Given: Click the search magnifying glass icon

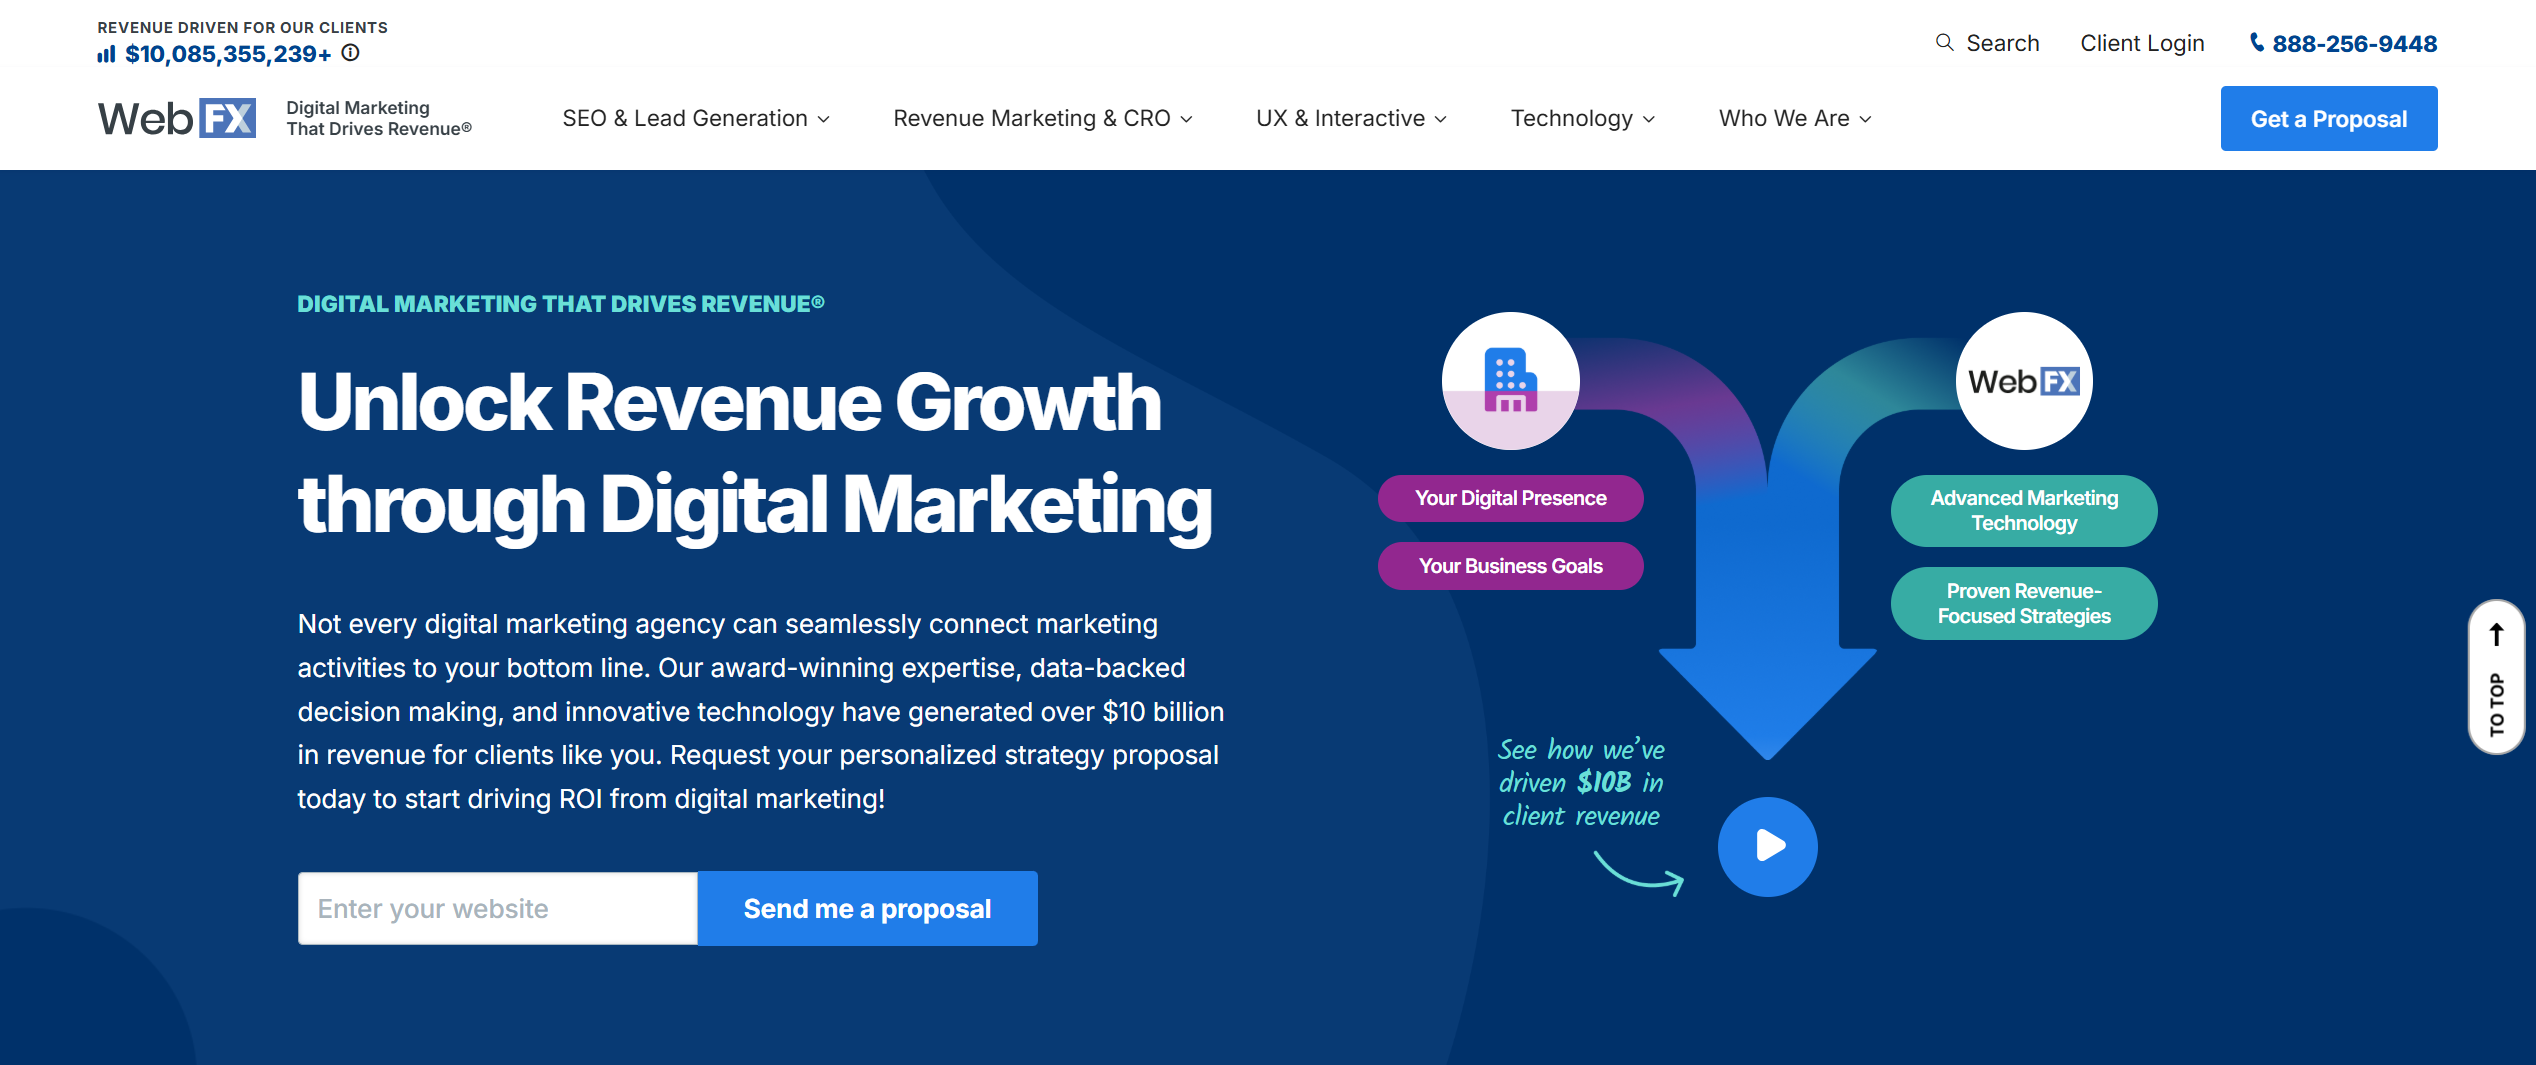Looking at the screenshot, I should click(1944, 43).
